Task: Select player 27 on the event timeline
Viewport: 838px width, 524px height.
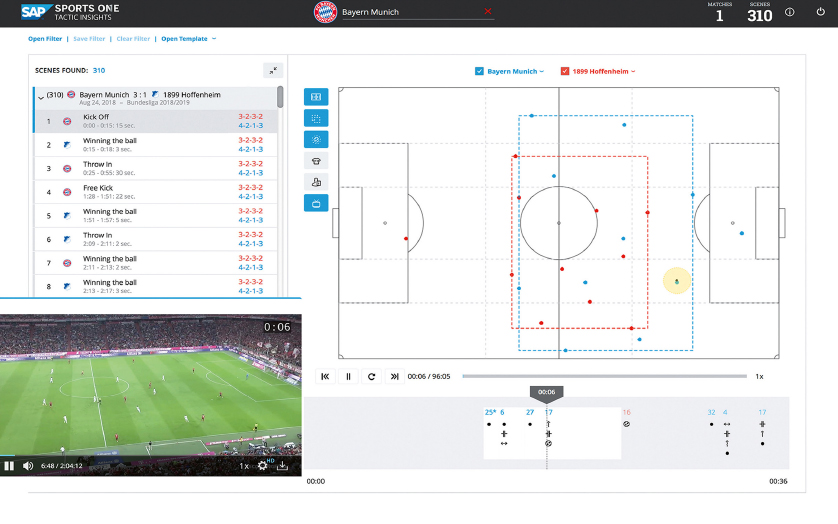Action: 530,412
